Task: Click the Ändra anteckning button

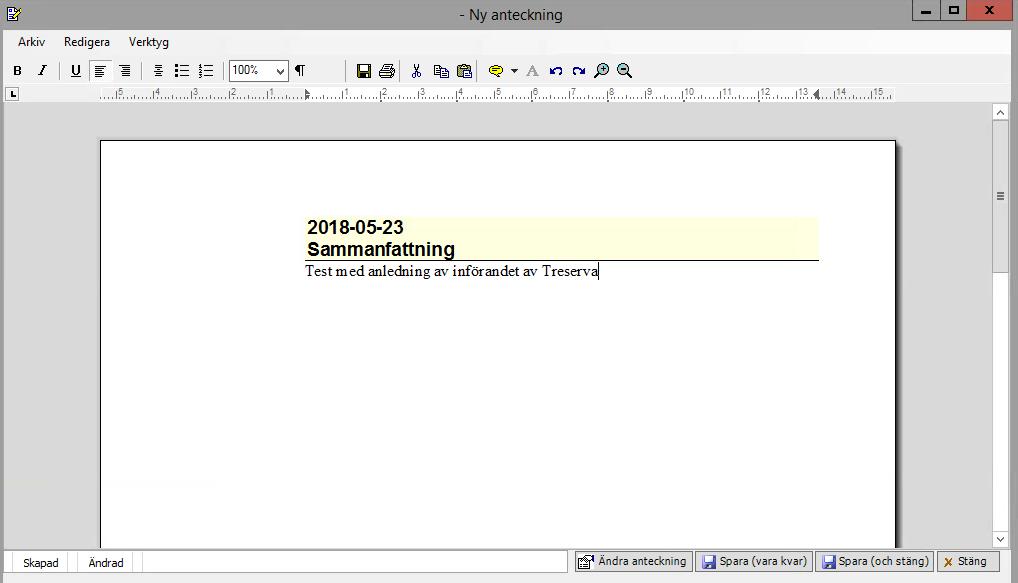Action: [x=633, y=562]
